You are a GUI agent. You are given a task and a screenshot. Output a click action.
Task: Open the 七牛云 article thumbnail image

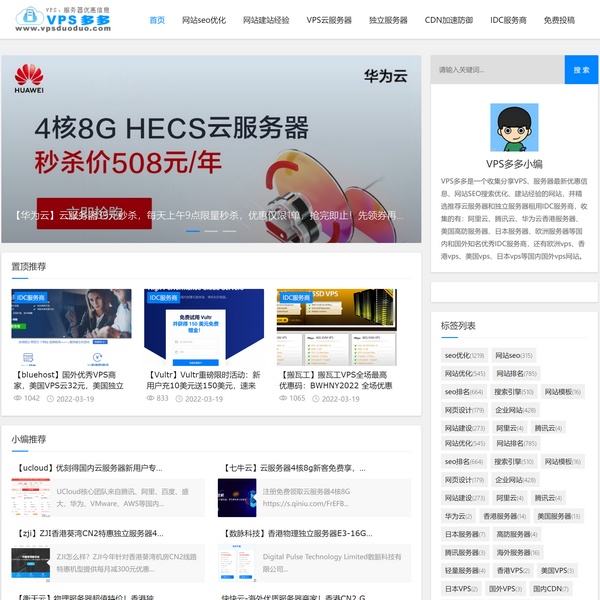[x=237, y=497]
